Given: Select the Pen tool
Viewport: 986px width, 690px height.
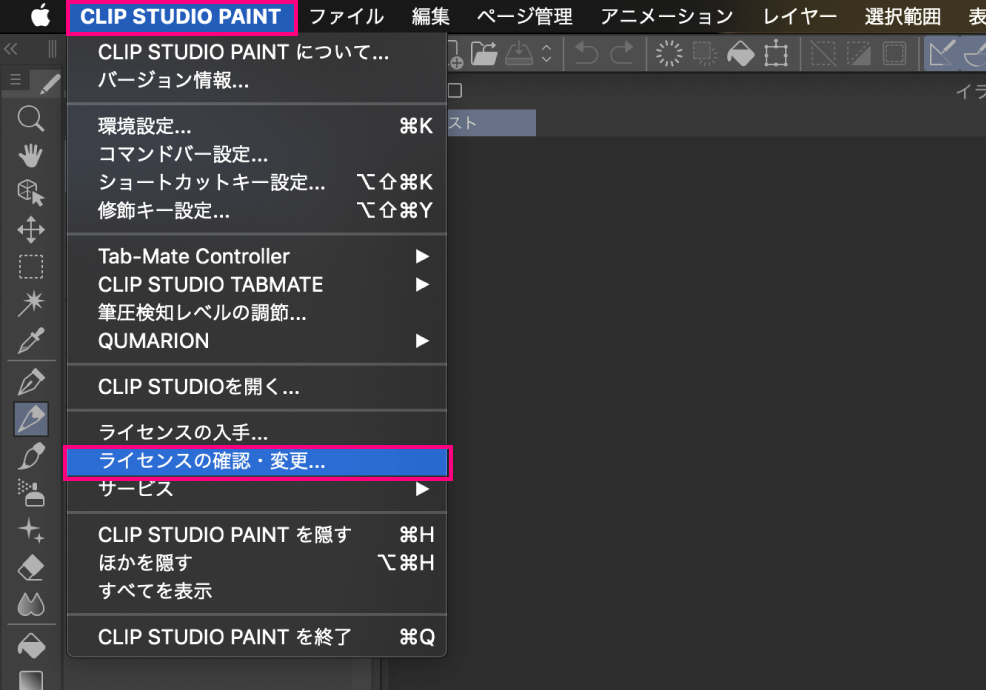Looking at the screenshot, I should tap(30, 380).
